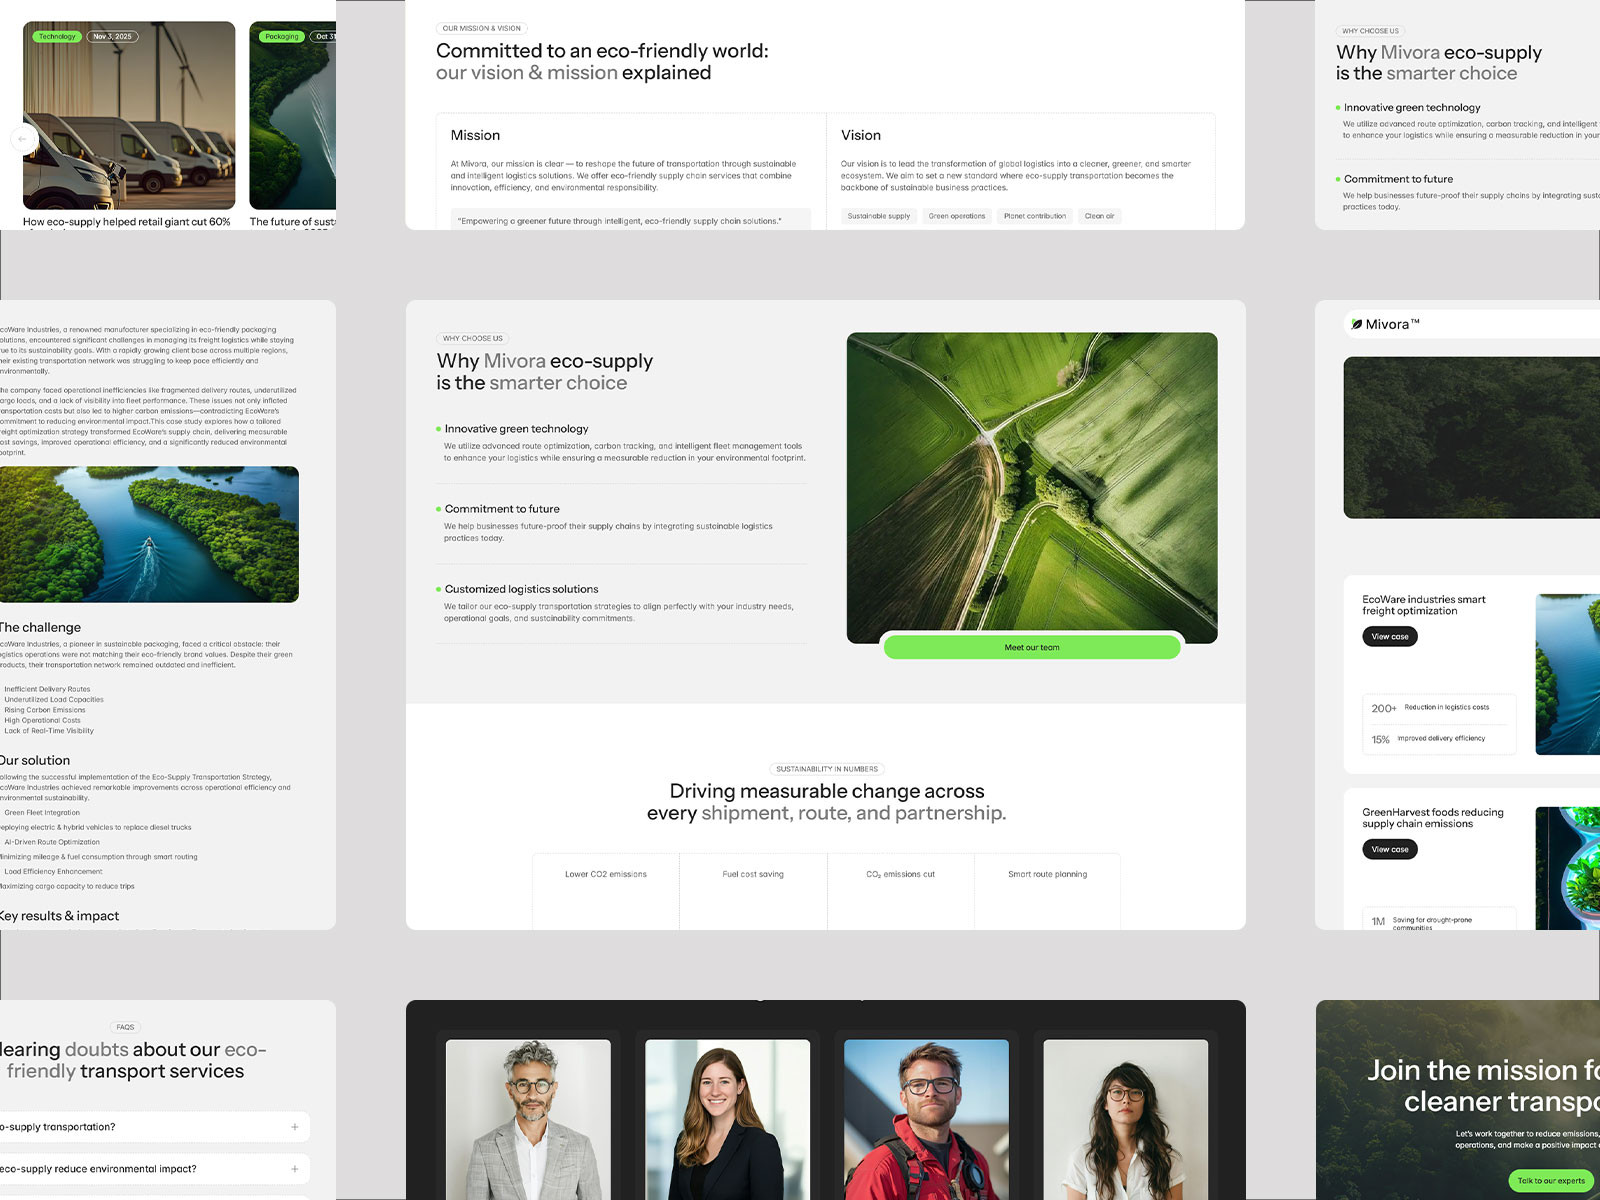
Task: Click the plus icon on the transportation FAQ
Action: click(x=293, y=1126)
